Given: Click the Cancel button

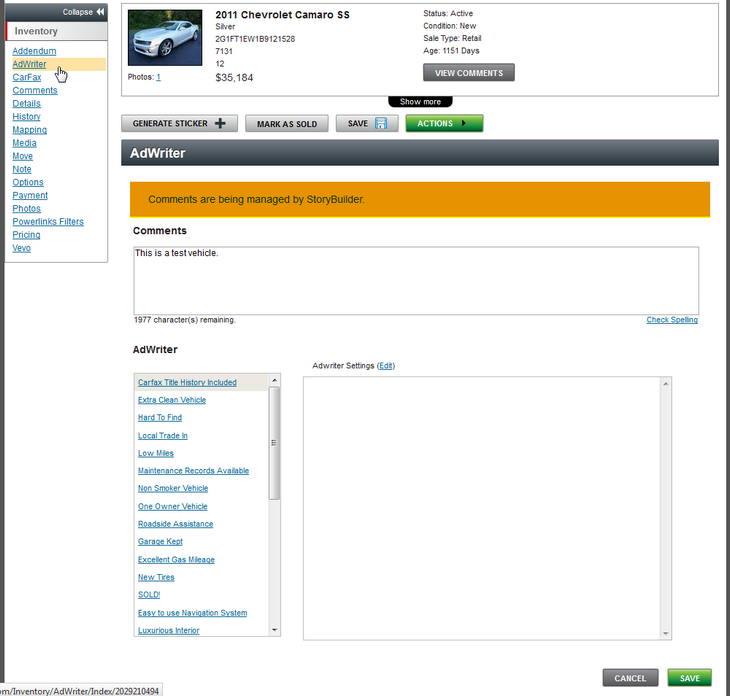Looking at the screenshot, I should click(x=630, y=678).
